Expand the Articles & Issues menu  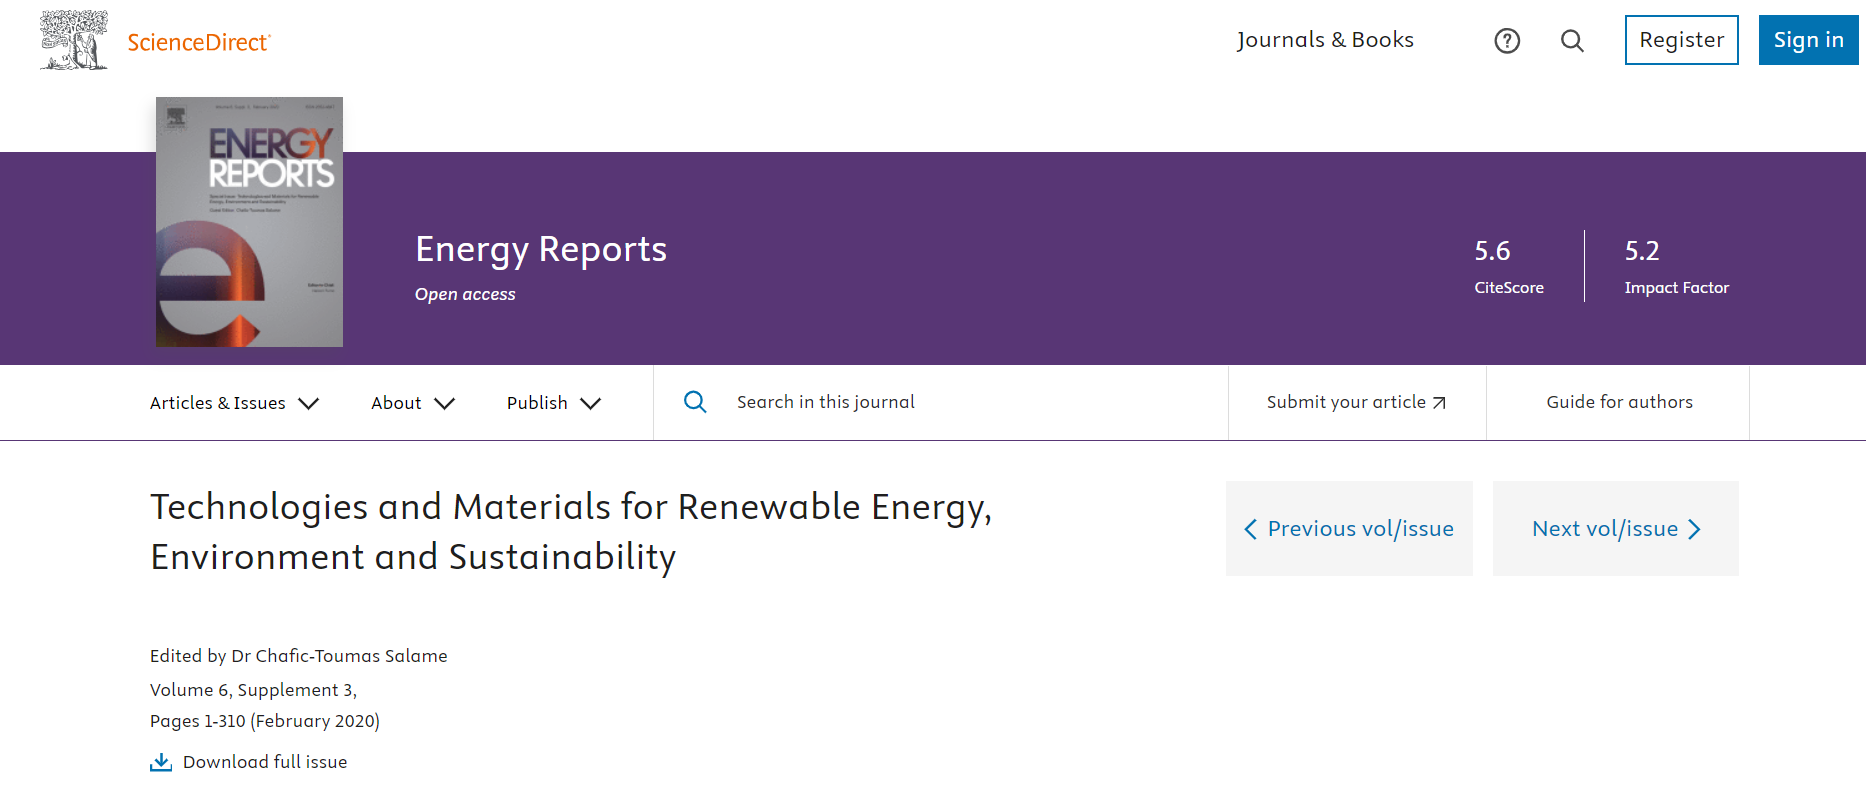[x=234, y=403]
